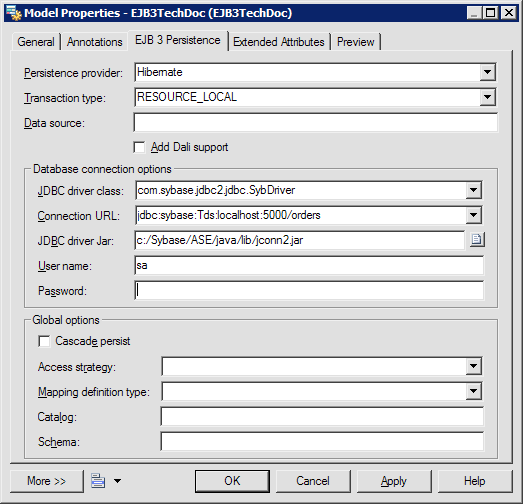Click the JDBC driver Jar browse file icon
Image resolution: width=523 pixels, height=504 pixels.
pos(477,240)
